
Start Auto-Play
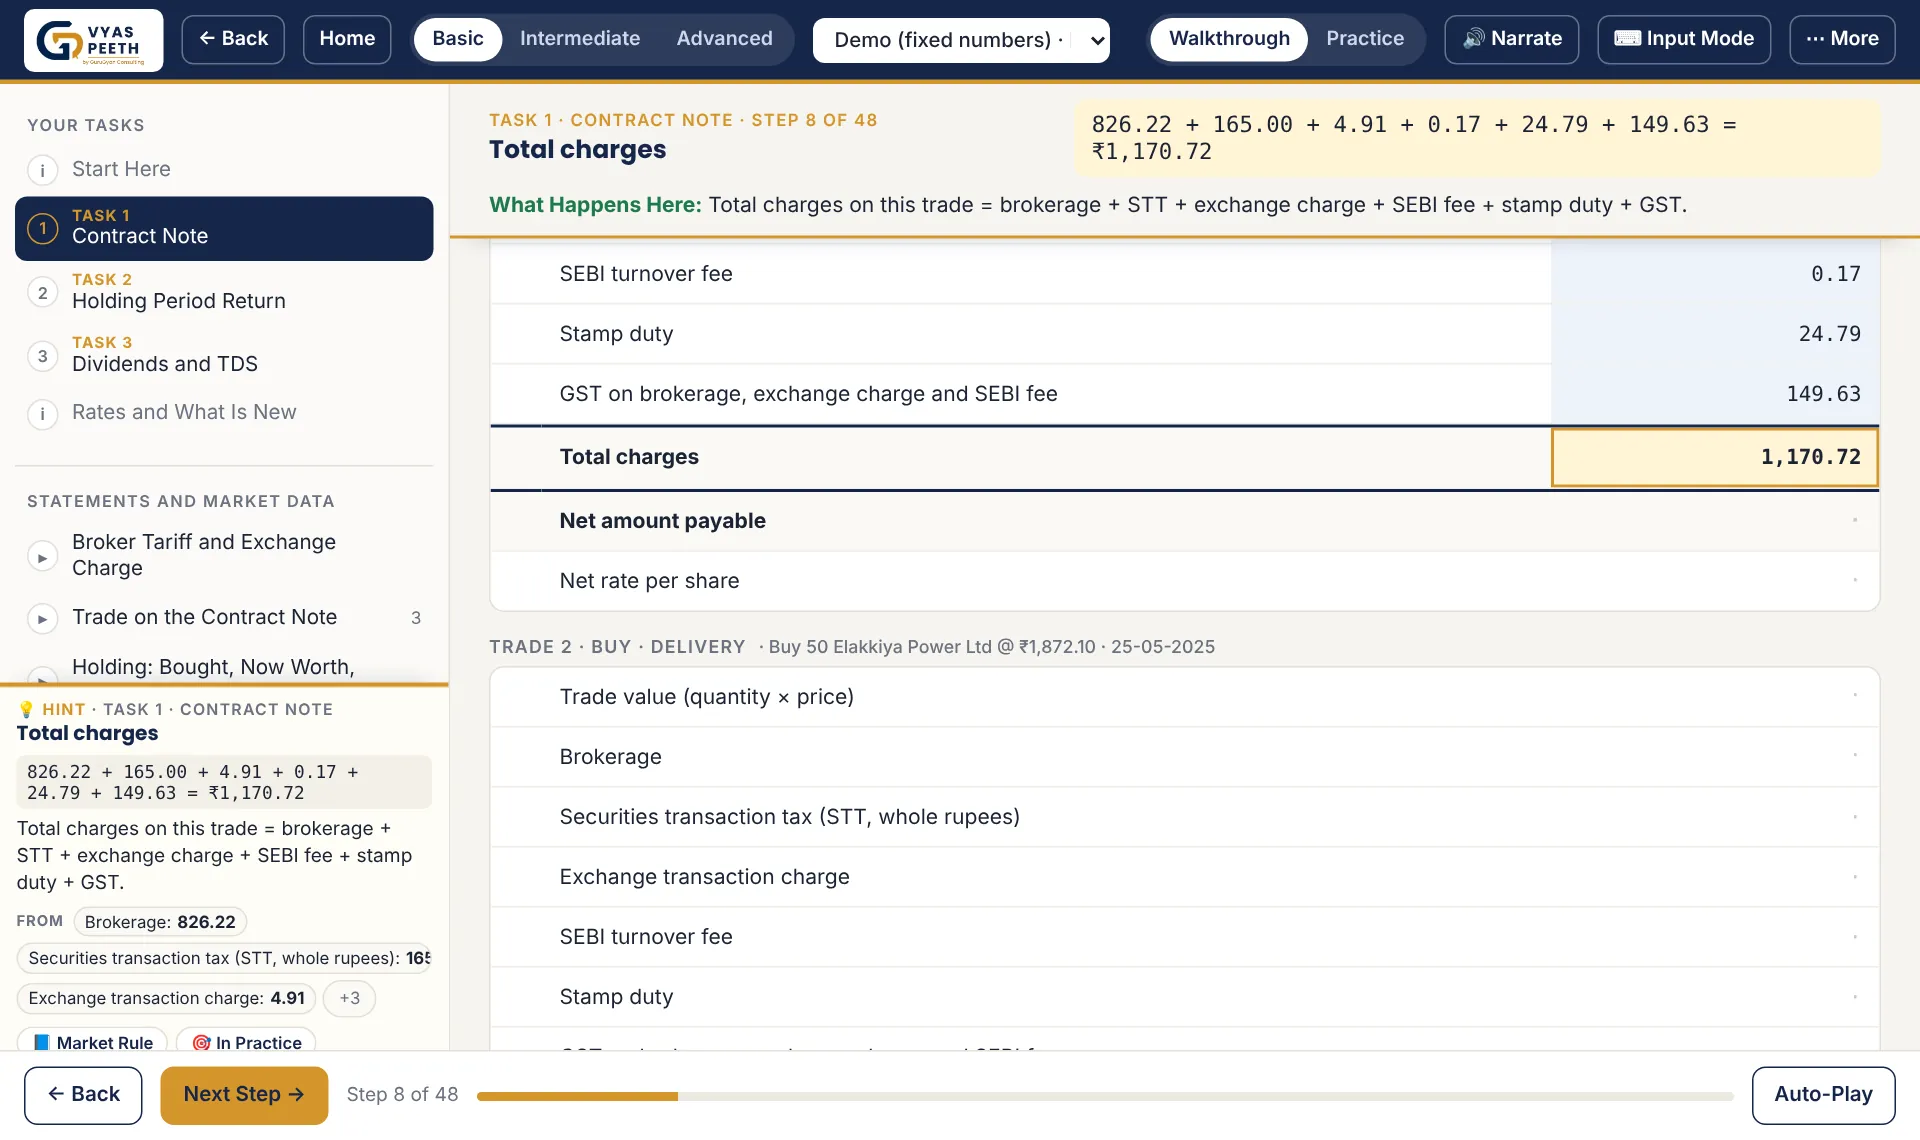1823,1095
